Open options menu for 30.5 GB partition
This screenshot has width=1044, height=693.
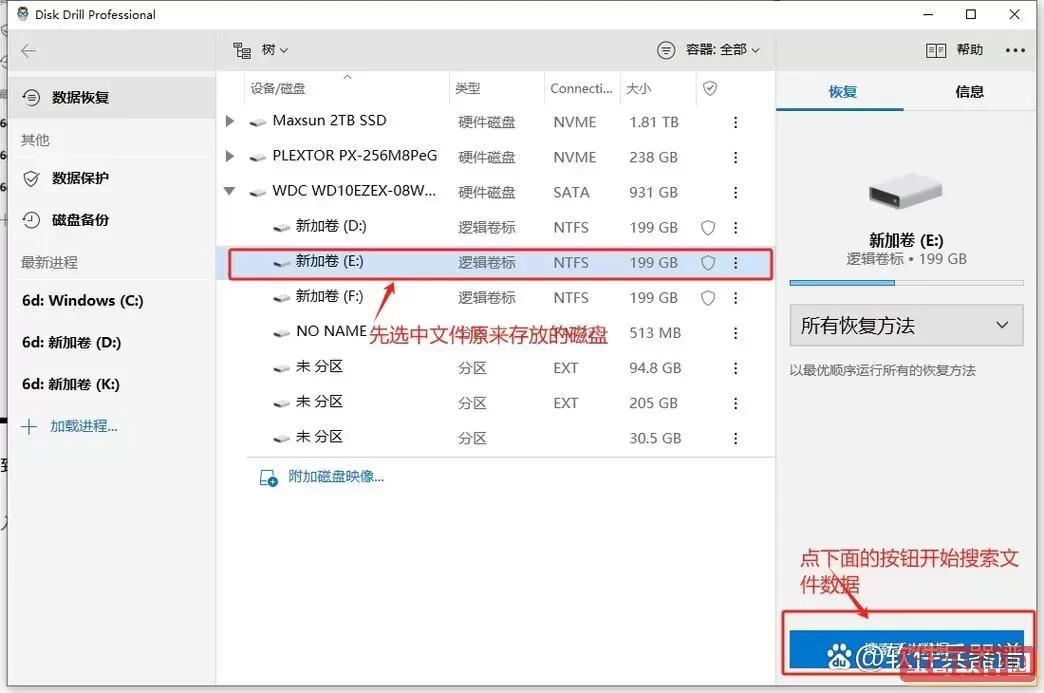[x=735, y=438]
